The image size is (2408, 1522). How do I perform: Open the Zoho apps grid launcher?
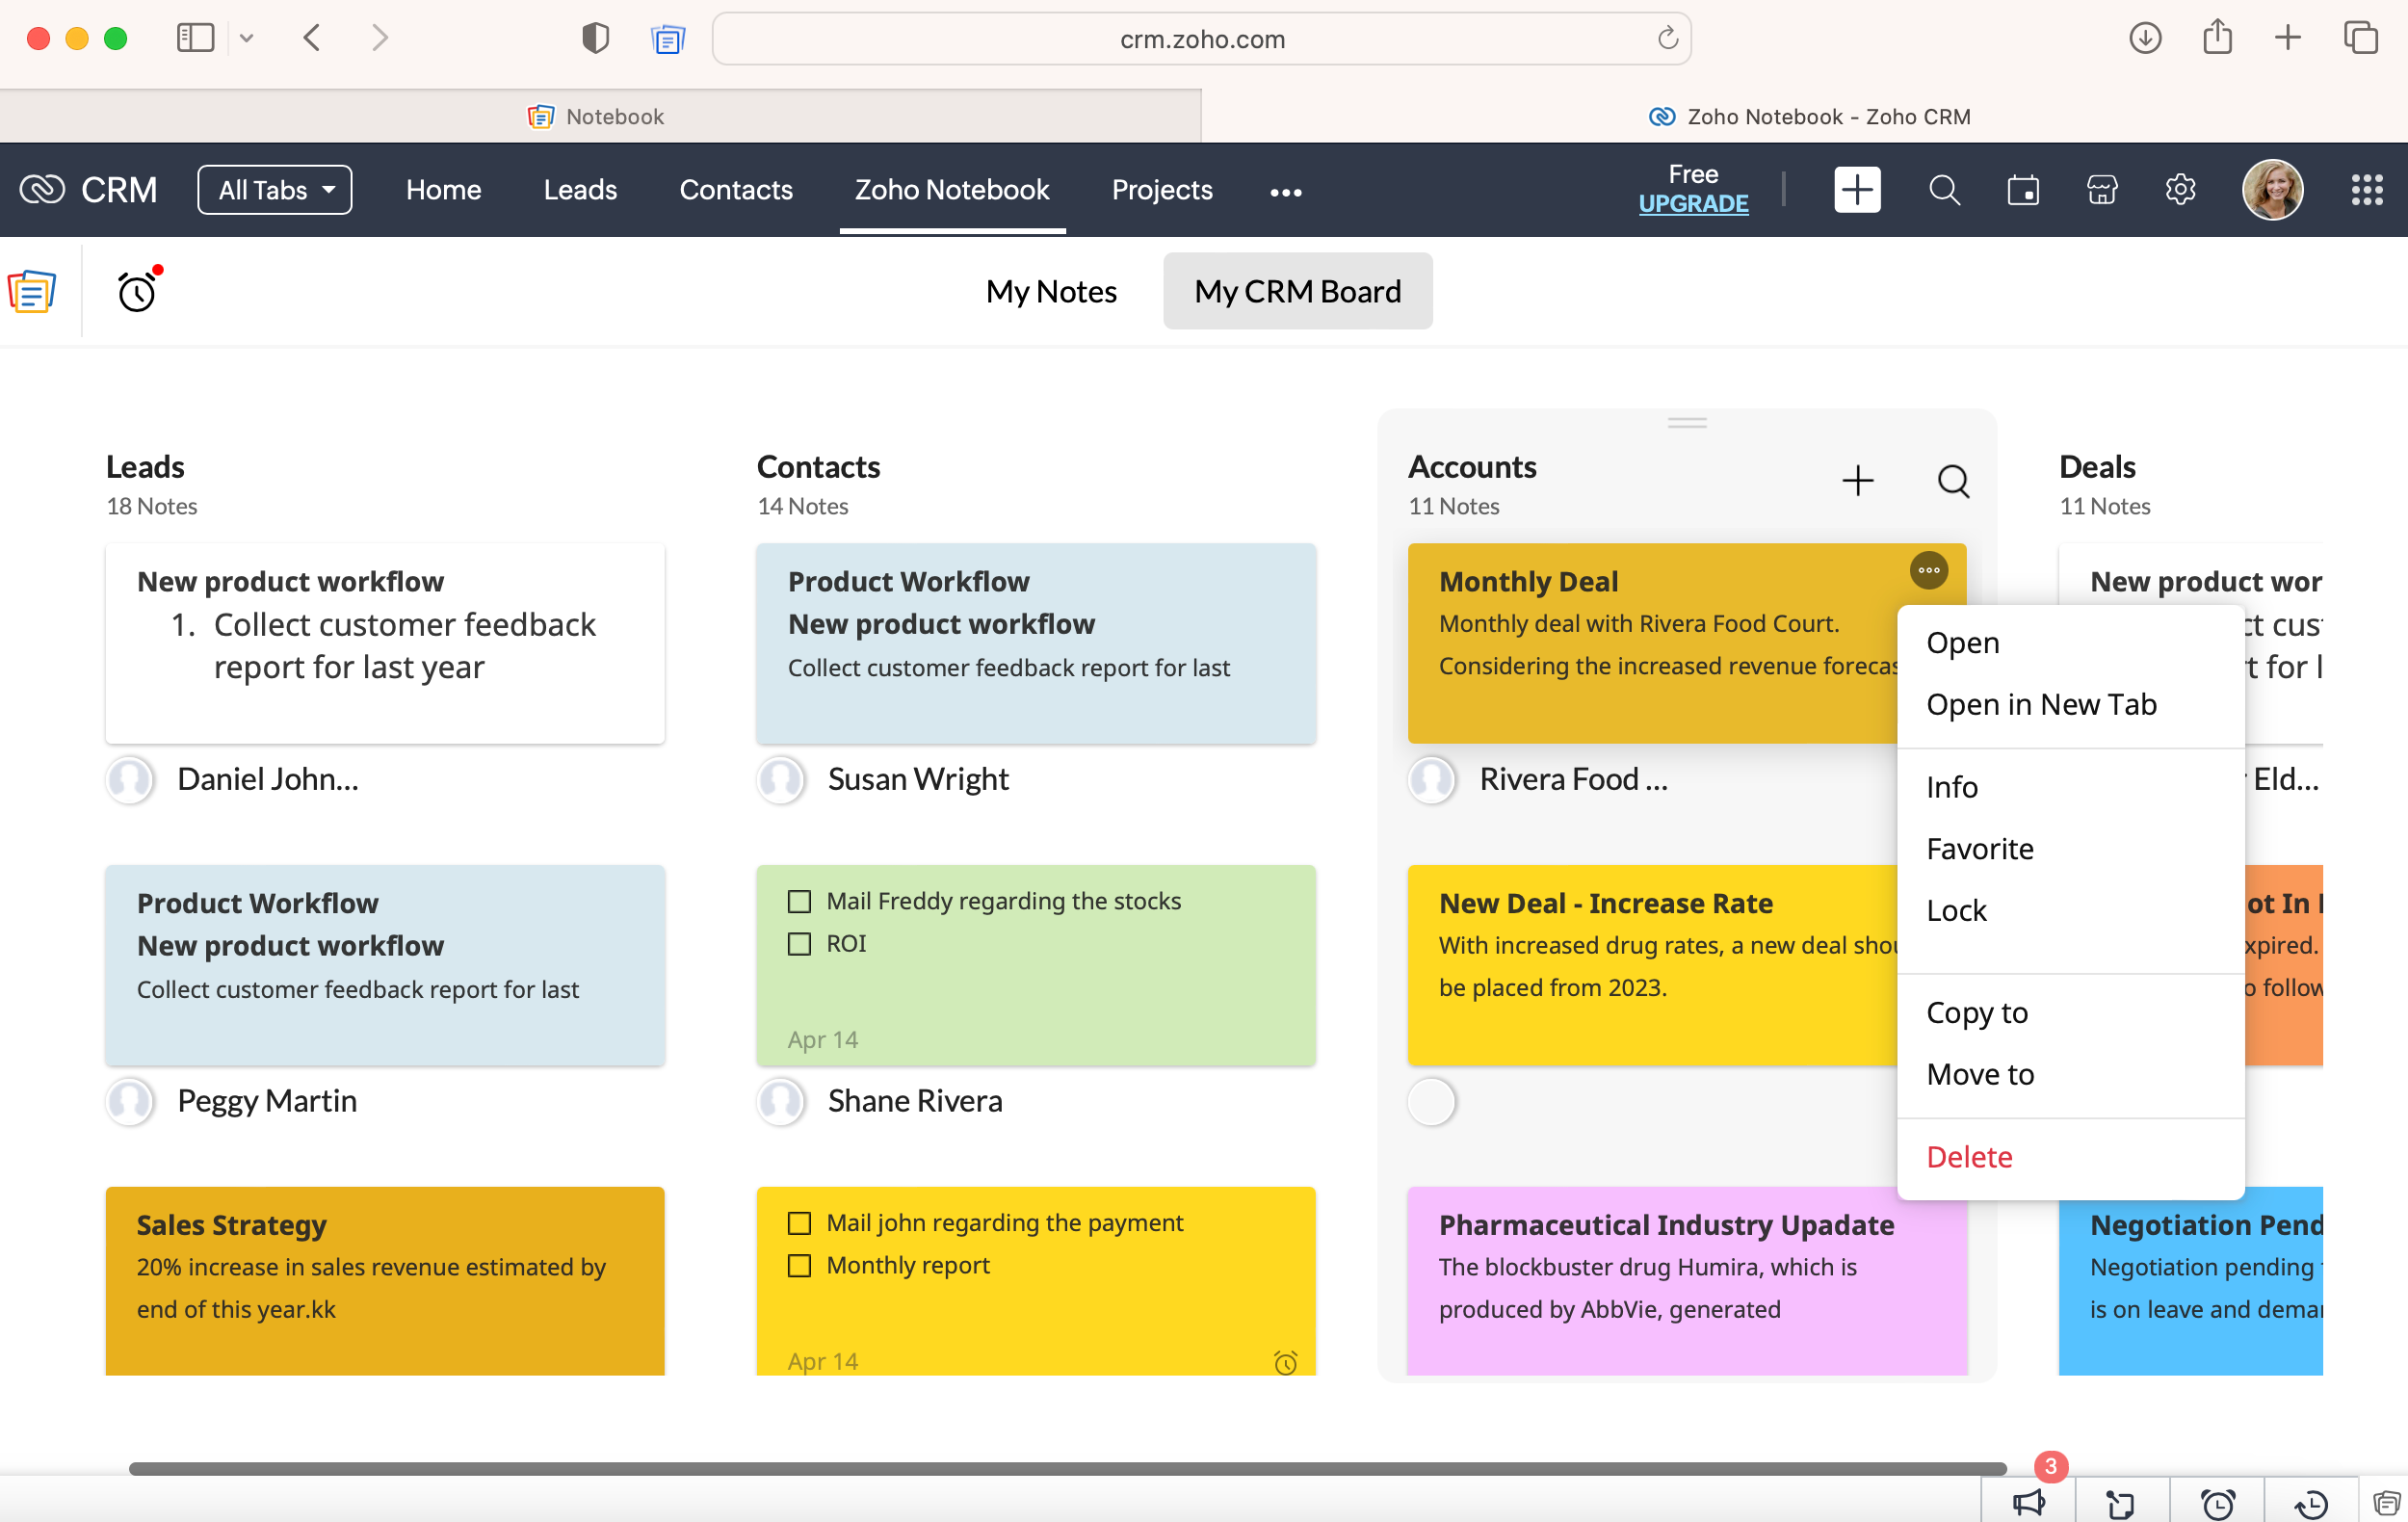(2366, 190)
